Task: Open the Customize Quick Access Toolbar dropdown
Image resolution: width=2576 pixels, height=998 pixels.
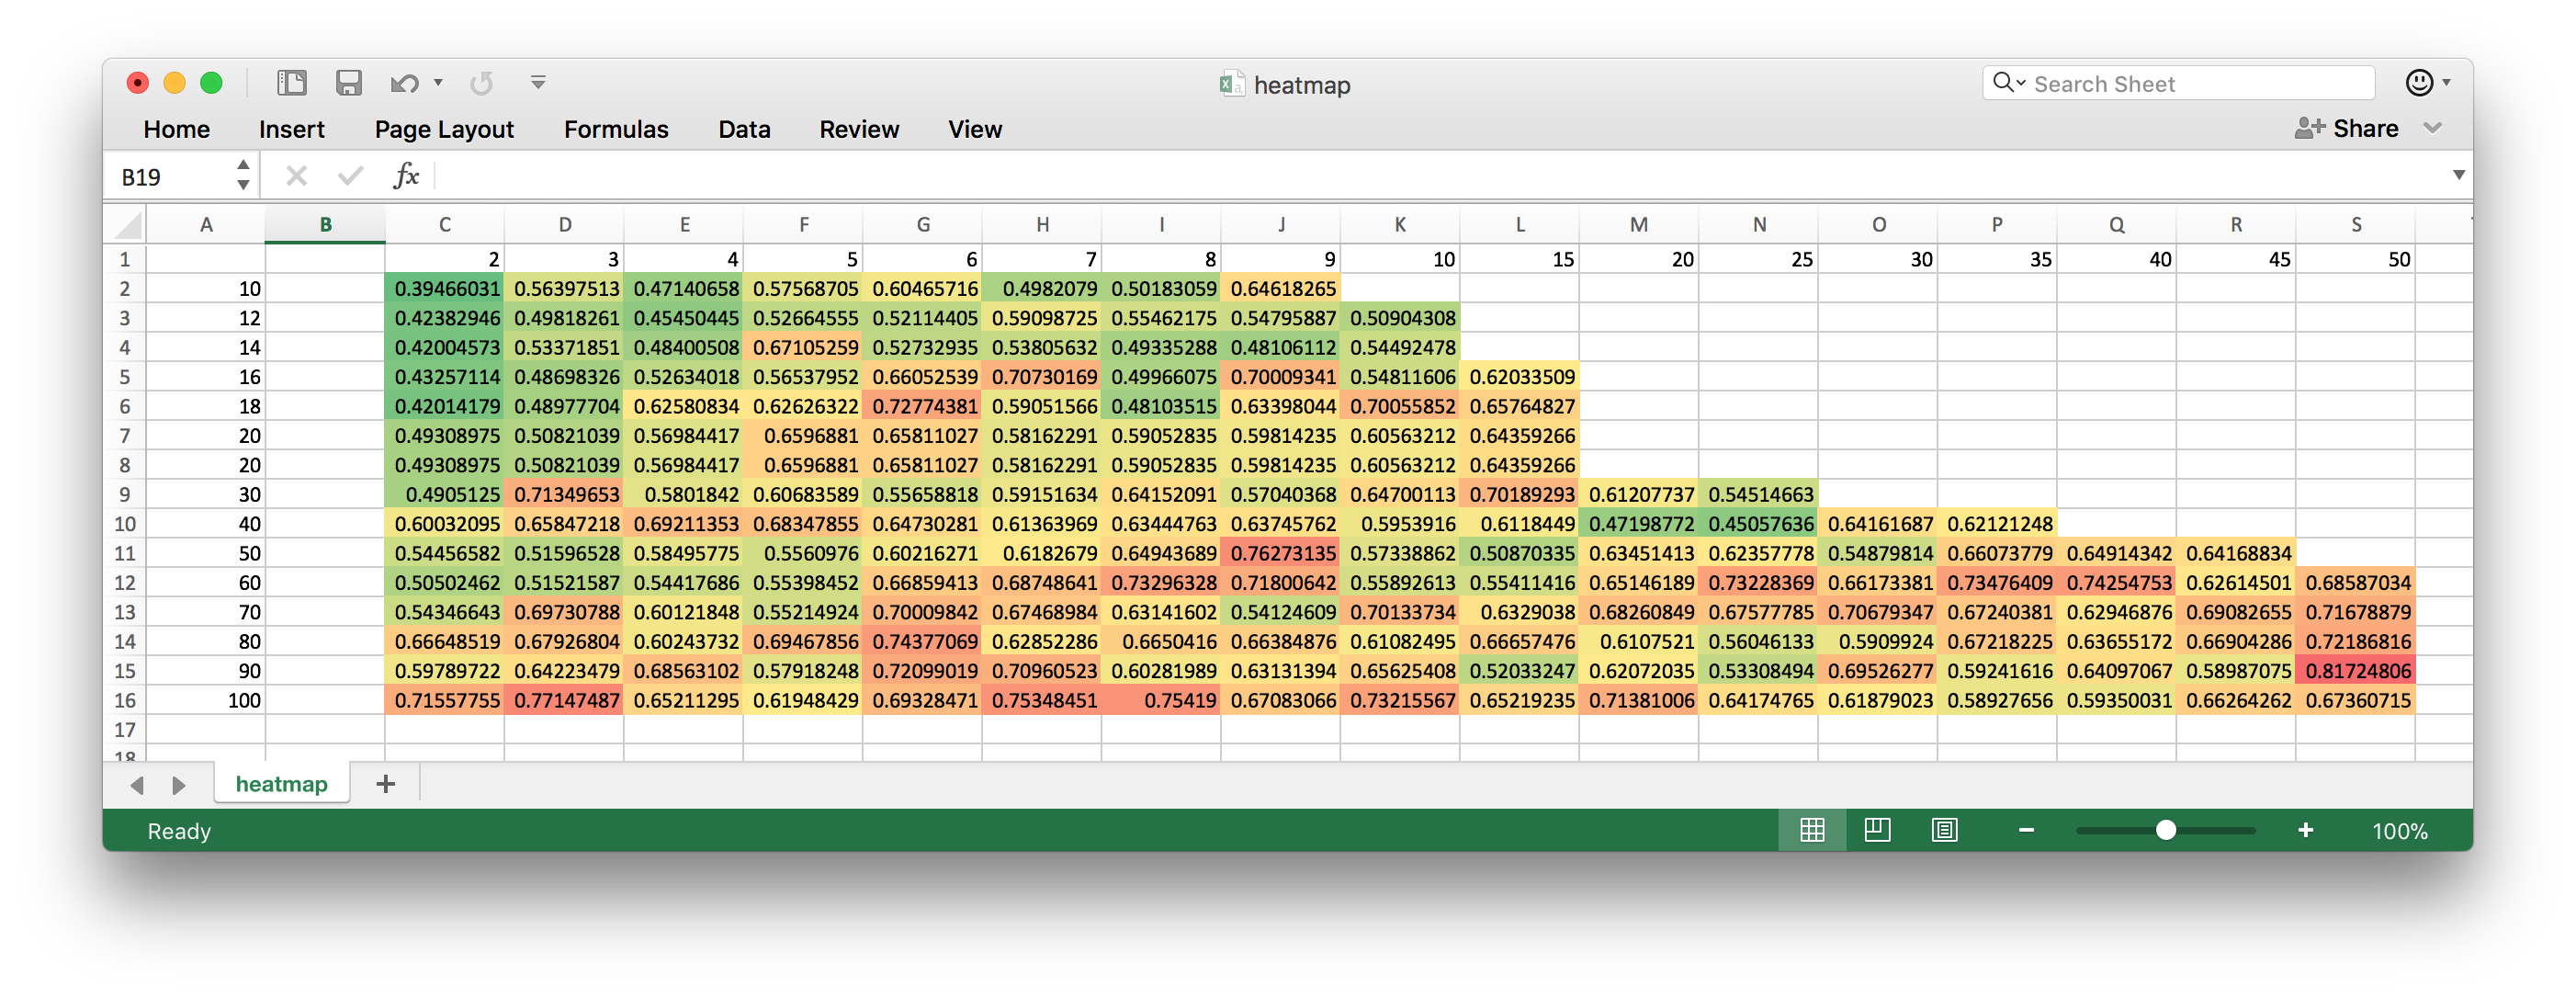Action: coord(538,83)
